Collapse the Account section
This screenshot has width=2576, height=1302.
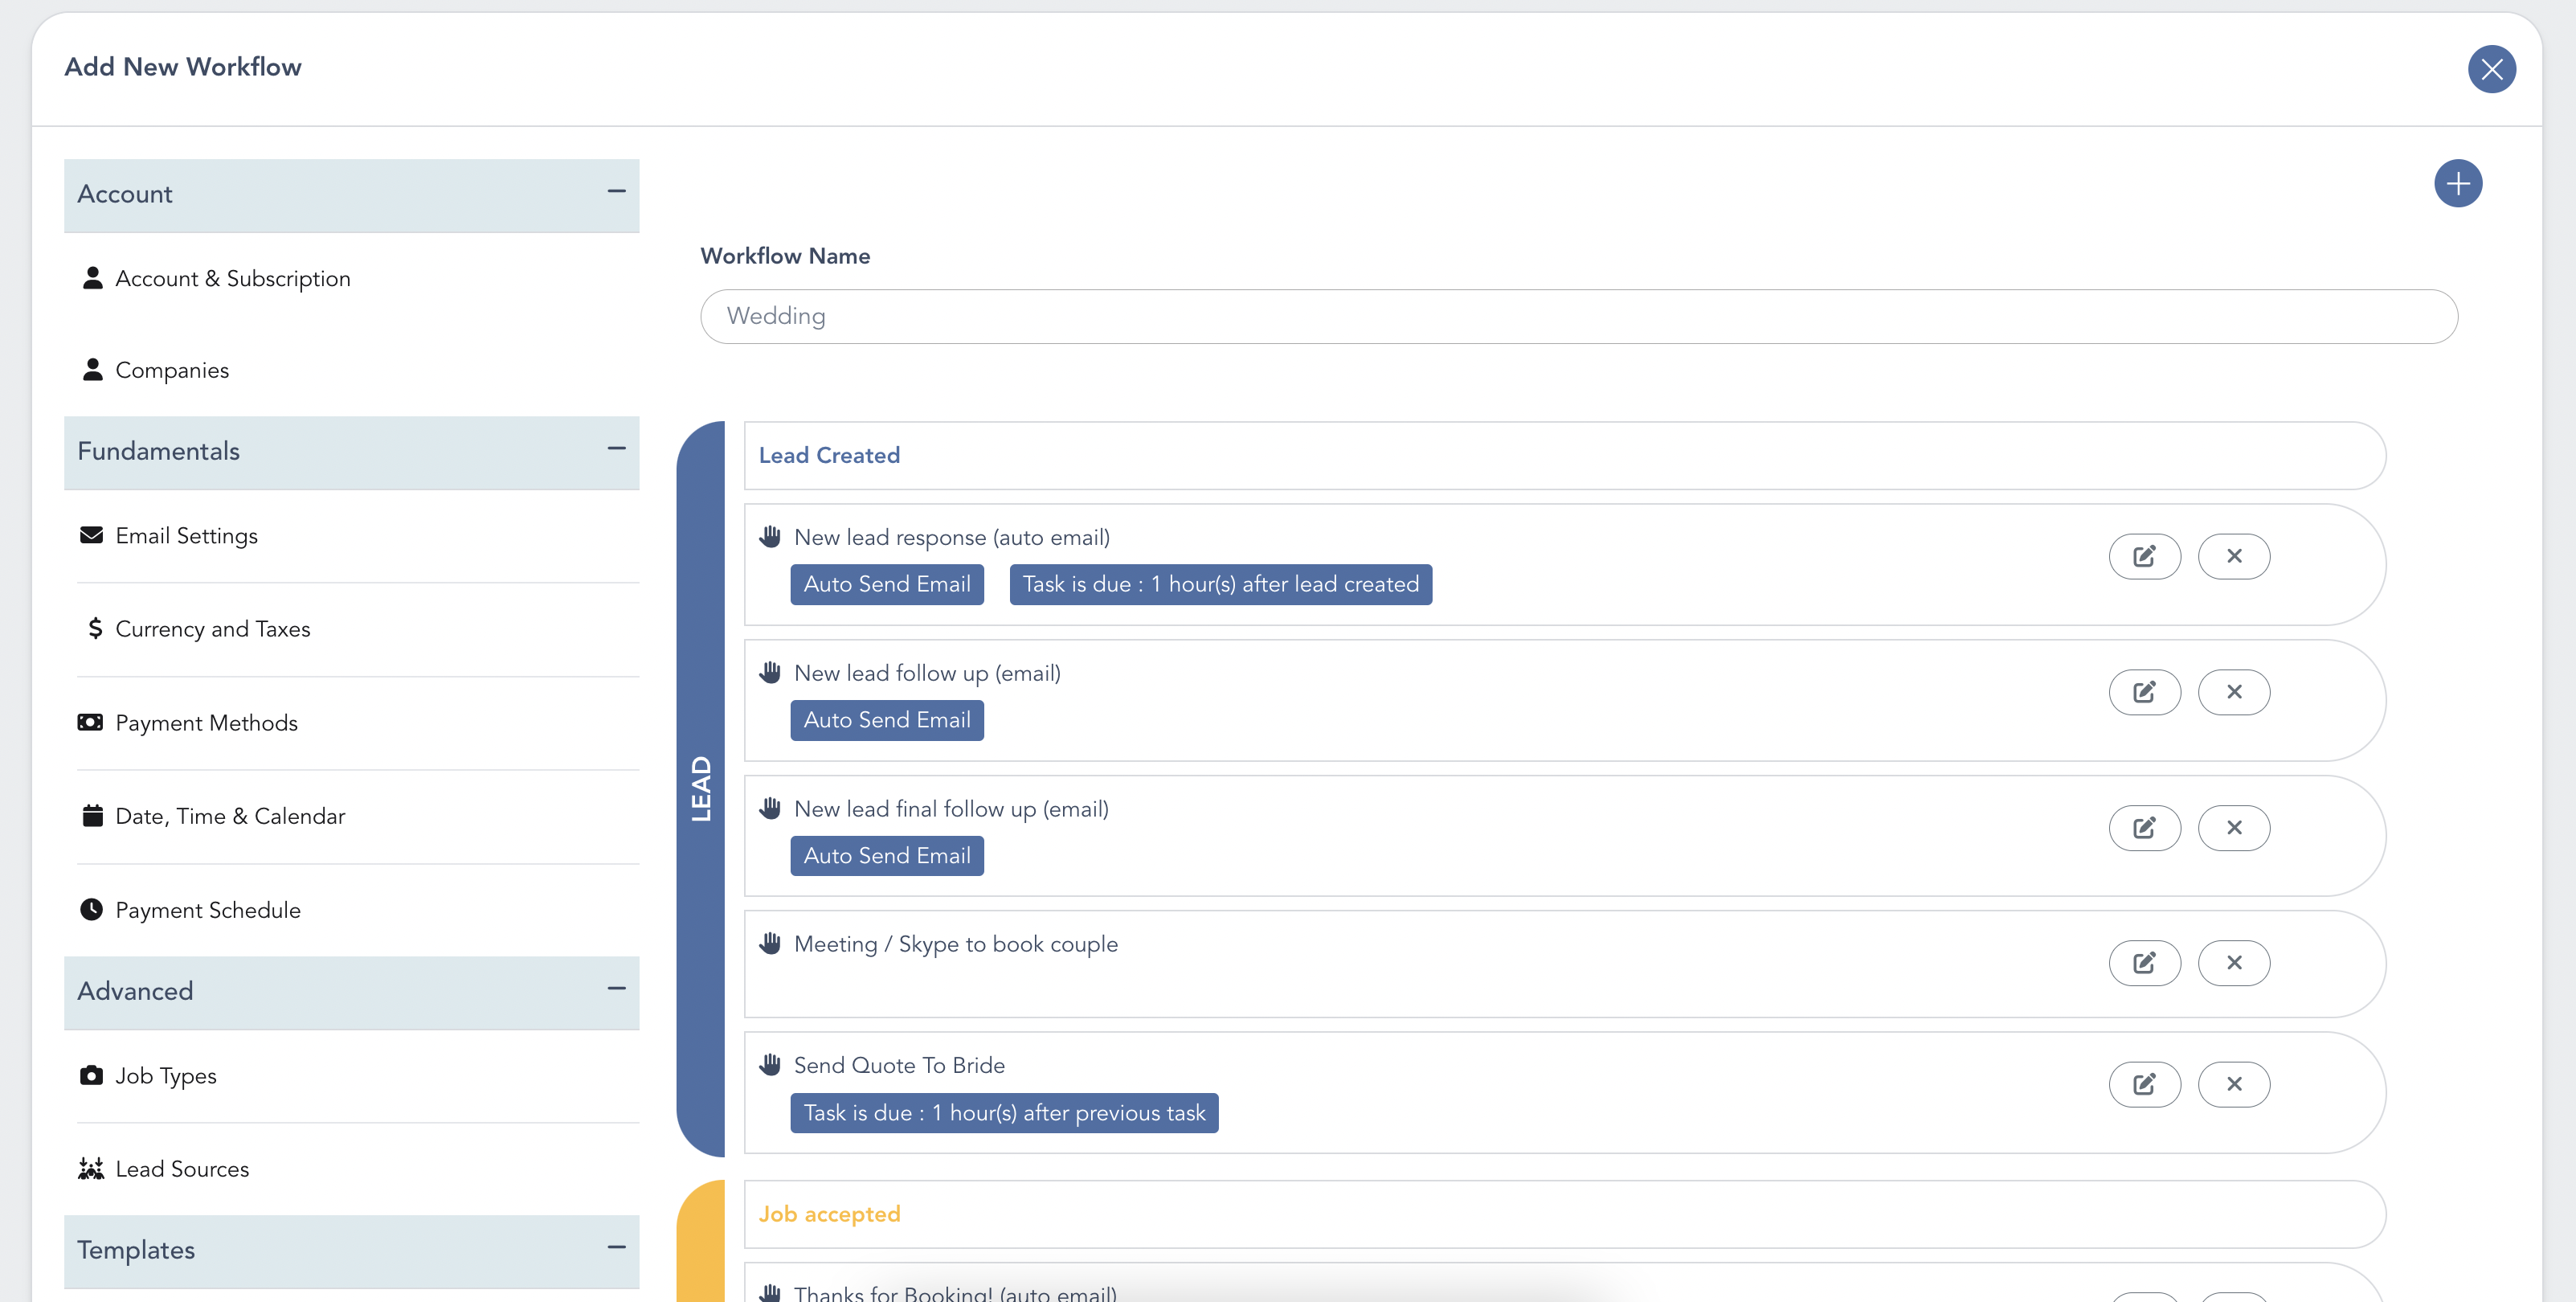coord(616,191)
